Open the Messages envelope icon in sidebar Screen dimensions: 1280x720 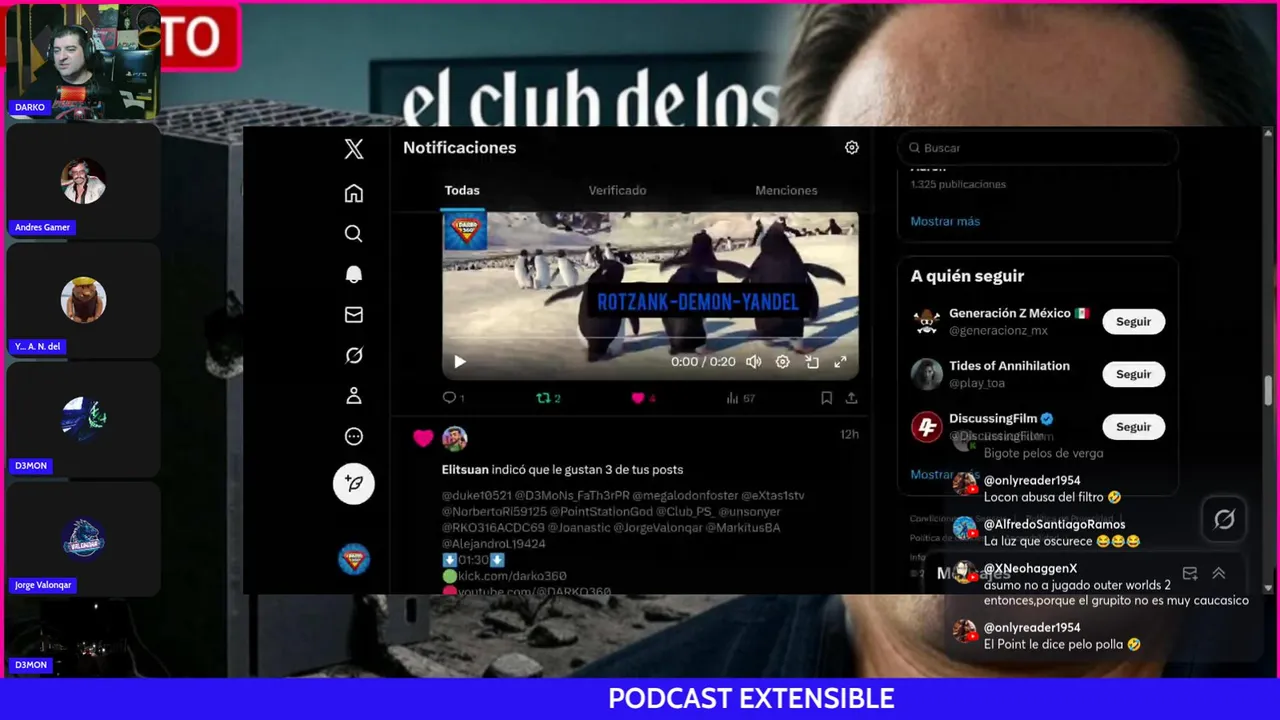[354, 315]
